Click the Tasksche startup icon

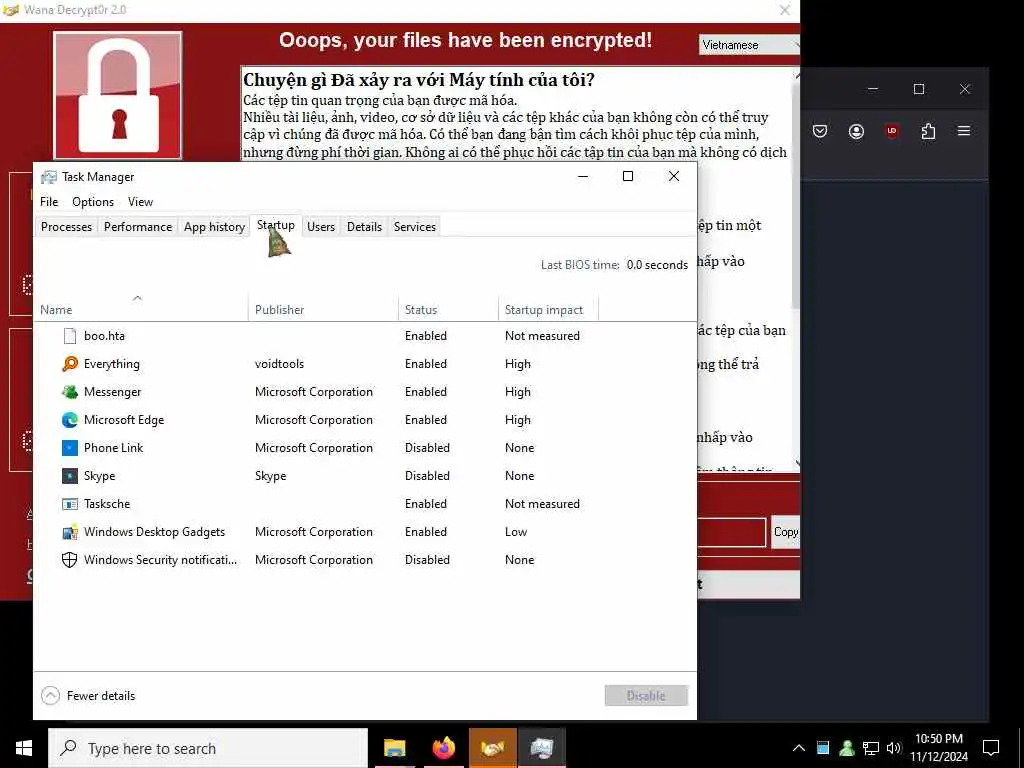click(70, 504)
